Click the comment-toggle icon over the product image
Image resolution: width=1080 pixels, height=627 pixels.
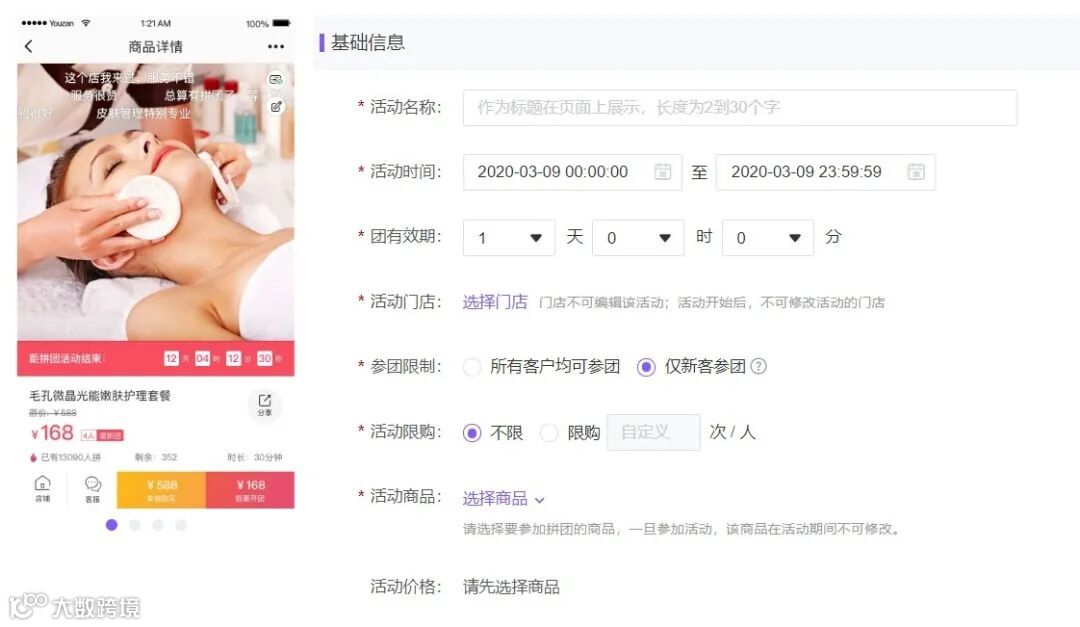(276, 79)
